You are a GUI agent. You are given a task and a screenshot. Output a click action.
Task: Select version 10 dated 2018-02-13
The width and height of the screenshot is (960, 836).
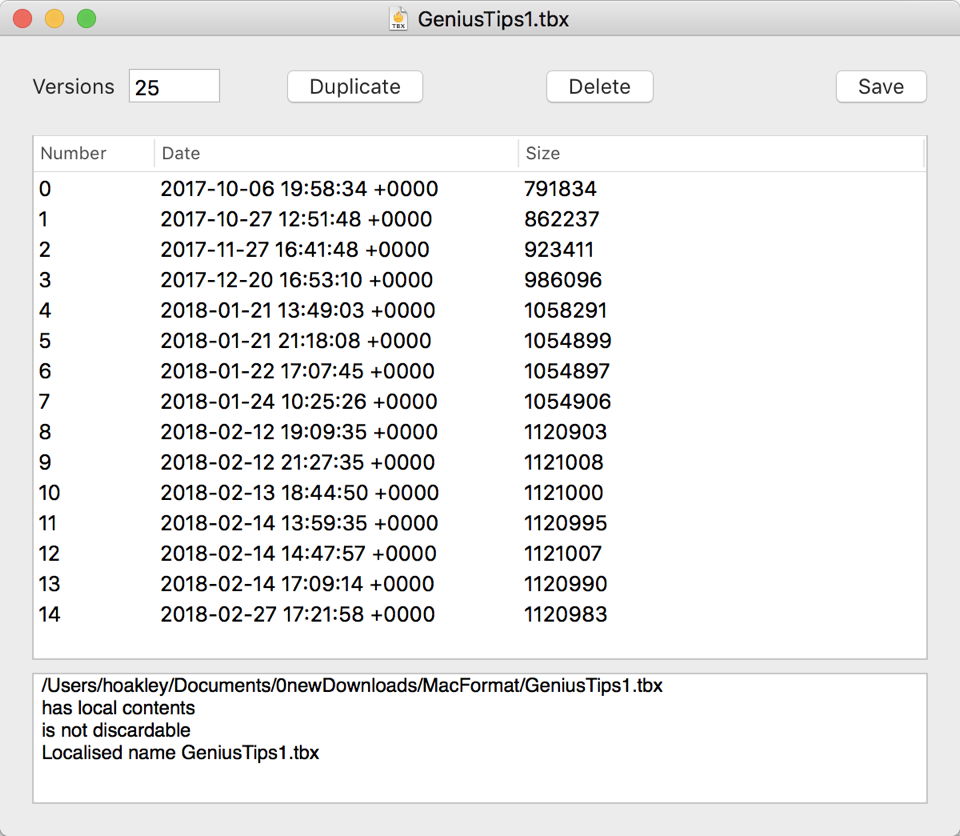(299, 493)
